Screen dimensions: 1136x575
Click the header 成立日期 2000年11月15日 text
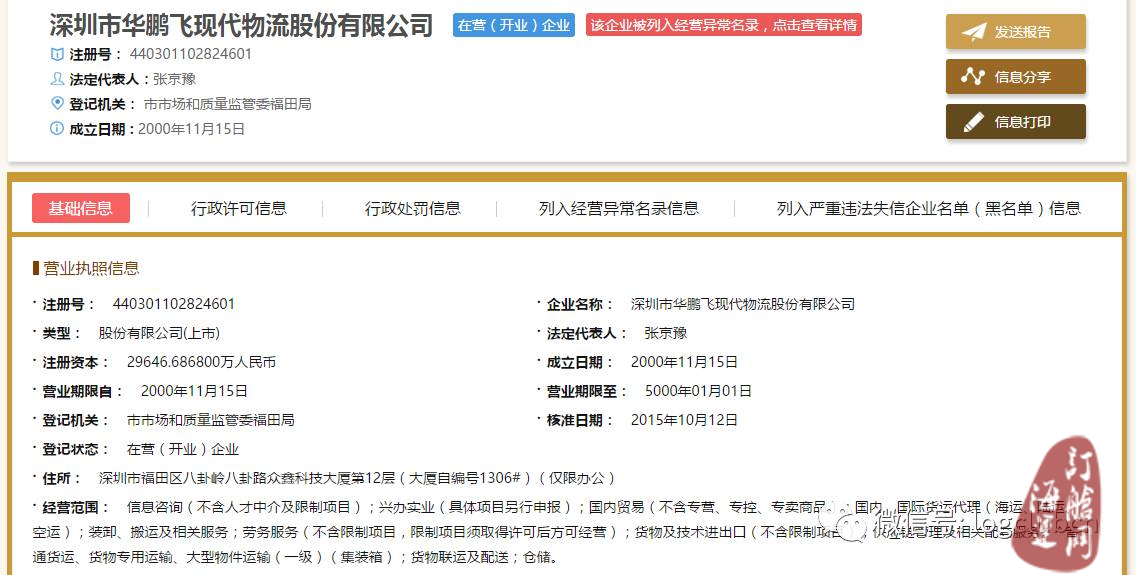tap(191, 129)
